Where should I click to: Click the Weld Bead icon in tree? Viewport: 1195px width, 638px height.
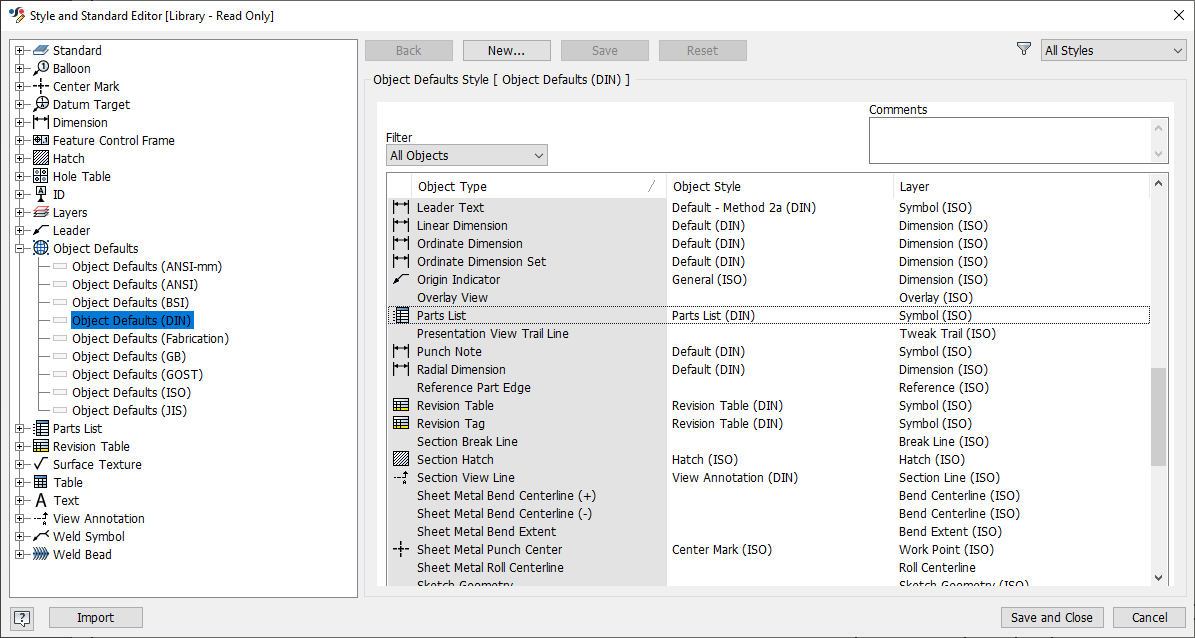[x=41, y=555]
